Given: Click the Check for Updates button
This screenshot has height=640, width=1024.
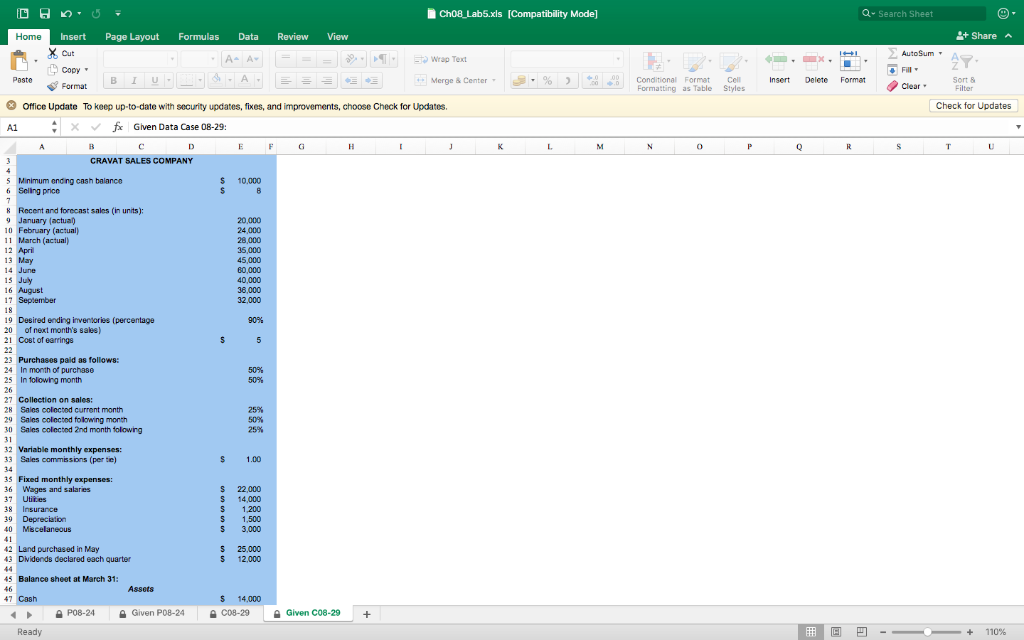Looking at the screenshot, I should coord(971,105).
